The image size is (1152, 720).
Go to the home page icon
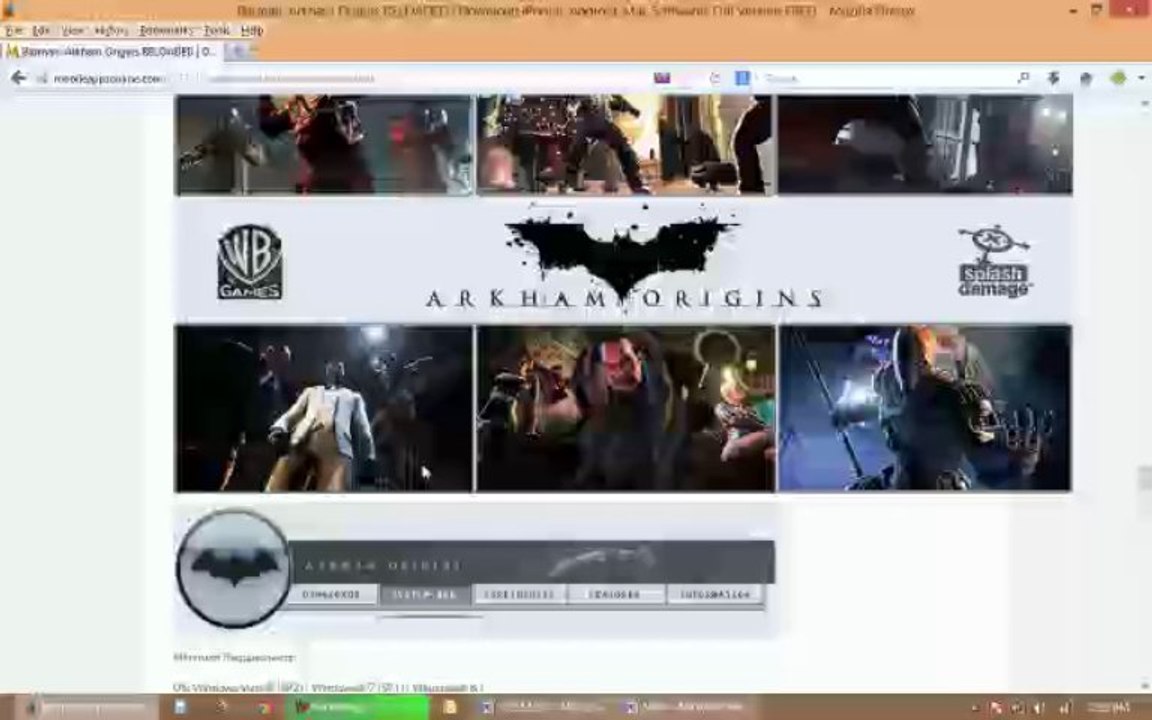[1086, 79]
